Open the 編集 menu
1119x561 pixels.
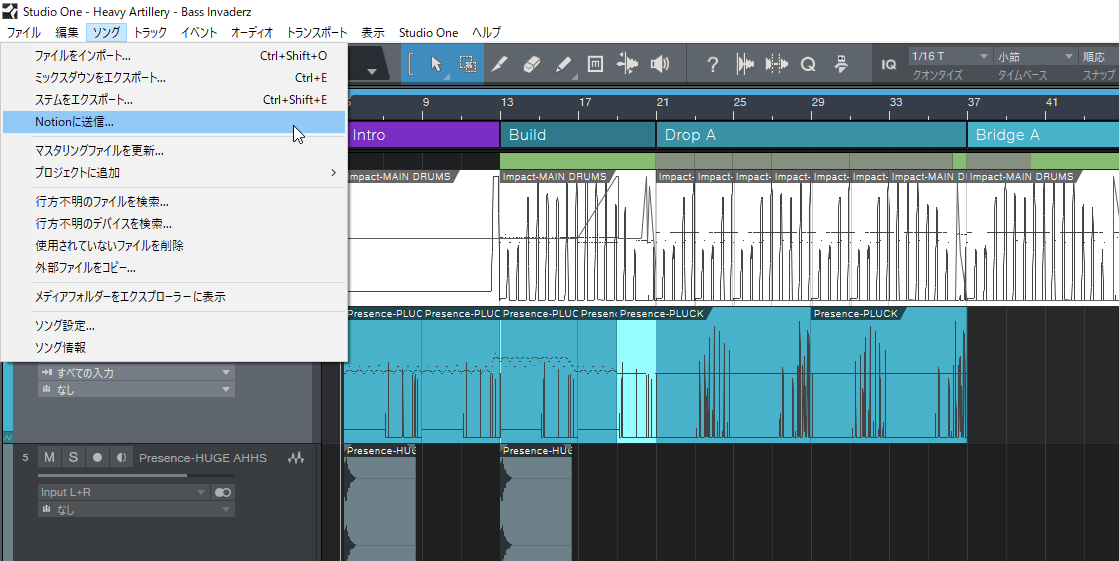(x=66, y=32)
